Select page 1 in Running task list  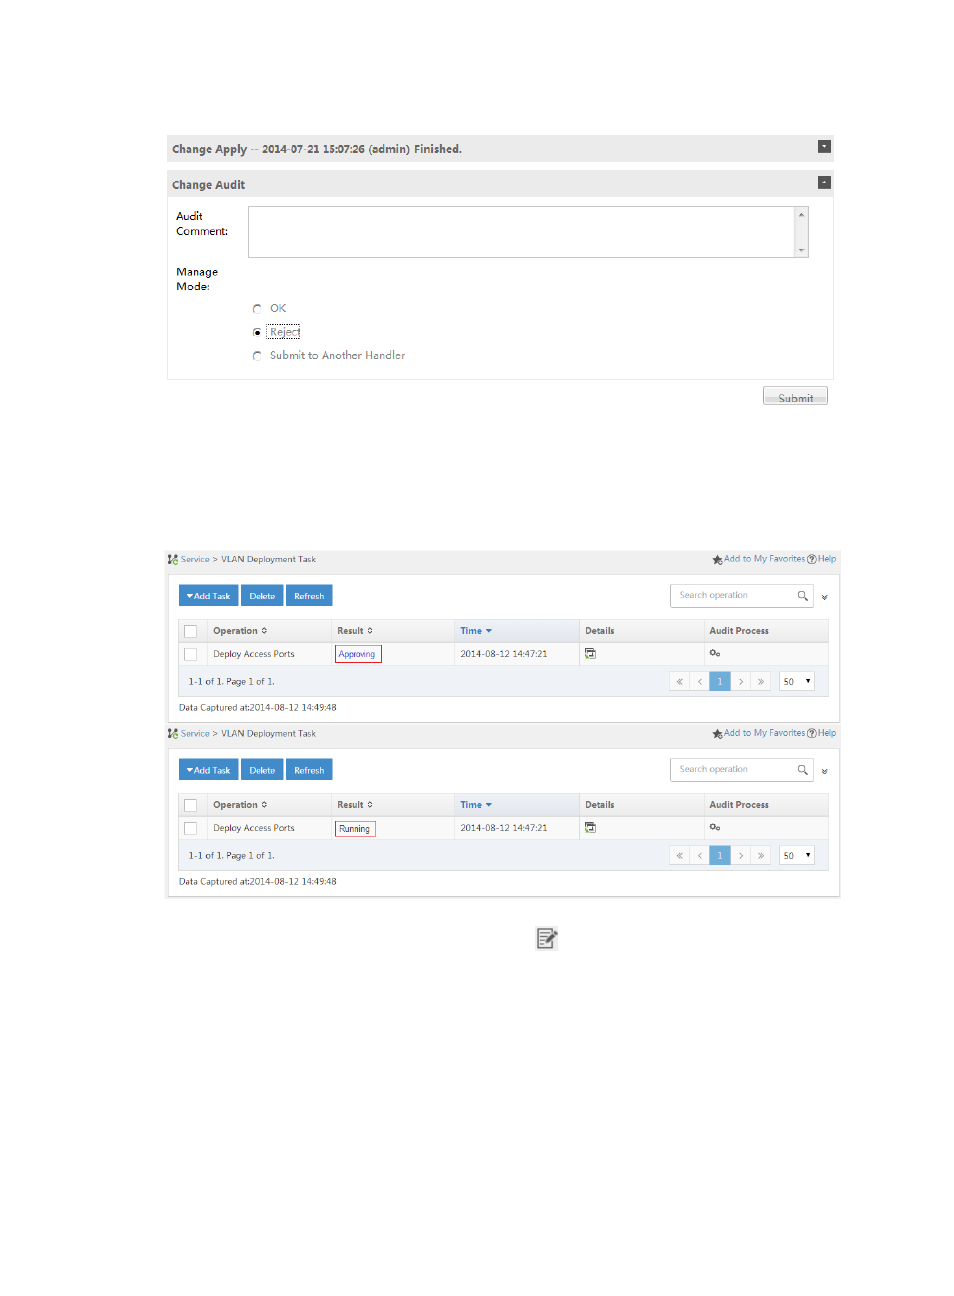720,856
